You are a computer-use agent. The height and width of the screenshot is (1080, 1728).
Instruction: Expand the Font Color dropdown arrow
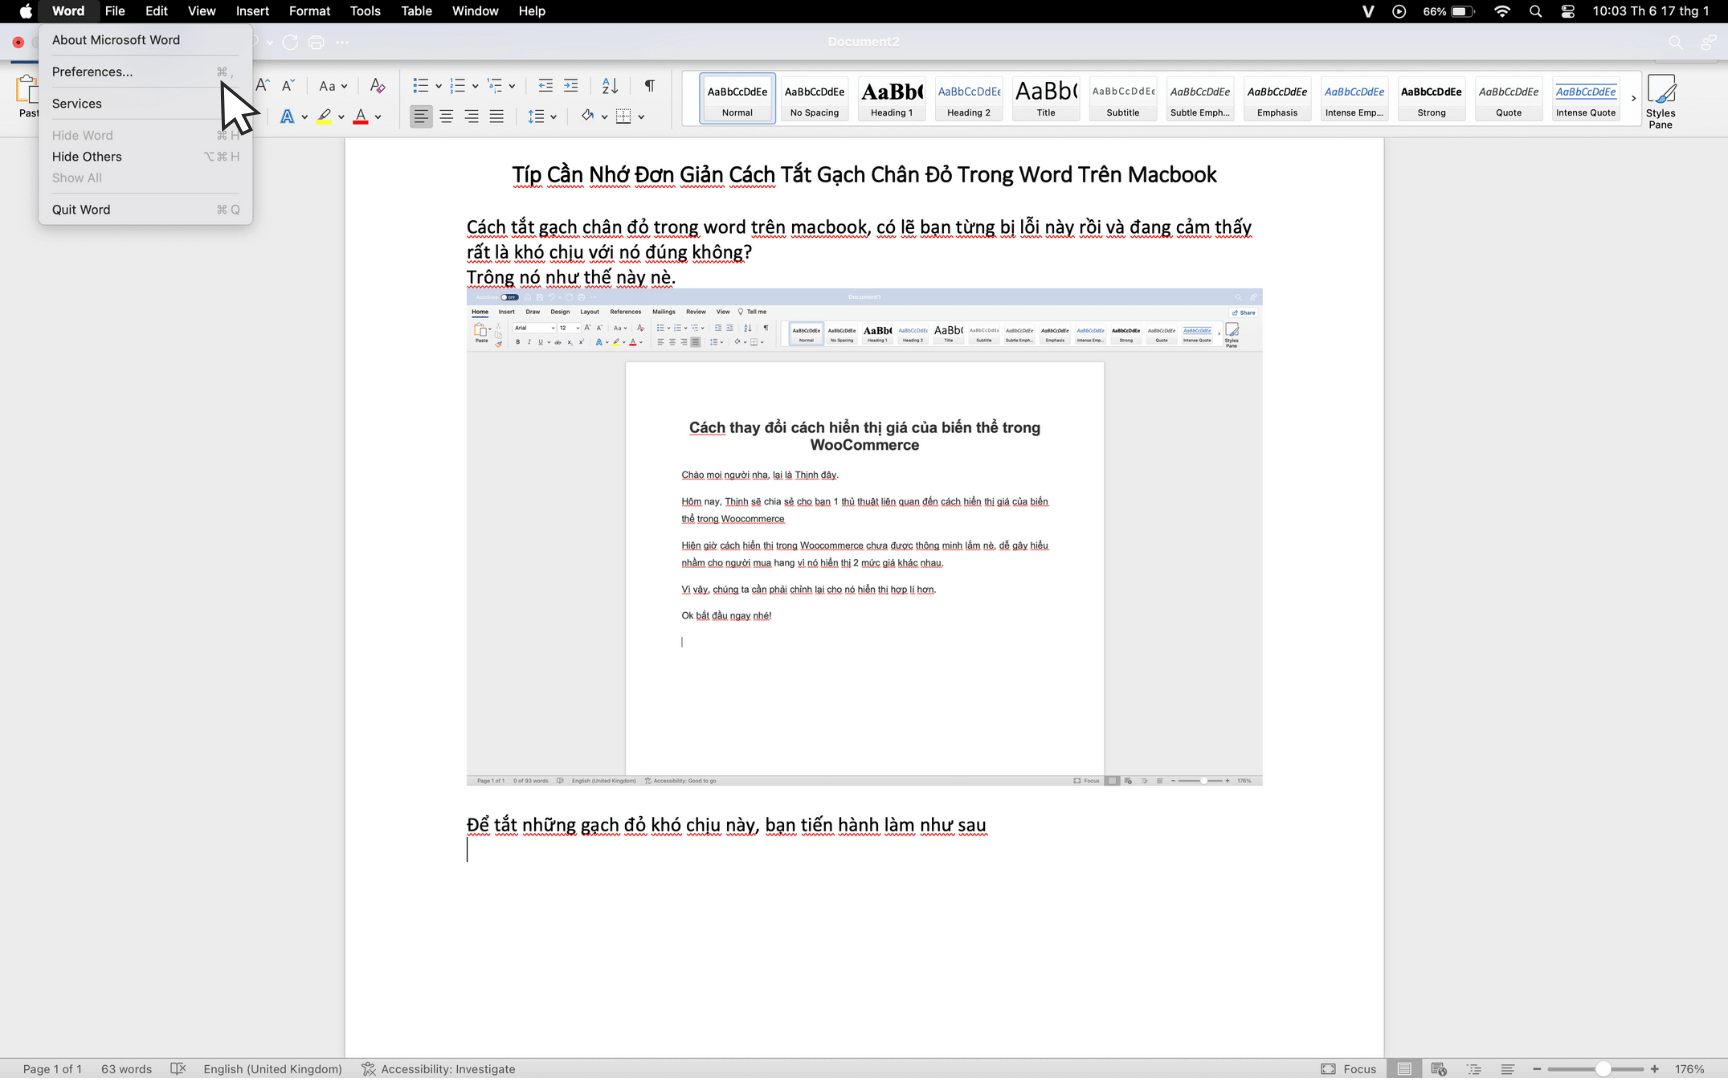tap(378, 117)
